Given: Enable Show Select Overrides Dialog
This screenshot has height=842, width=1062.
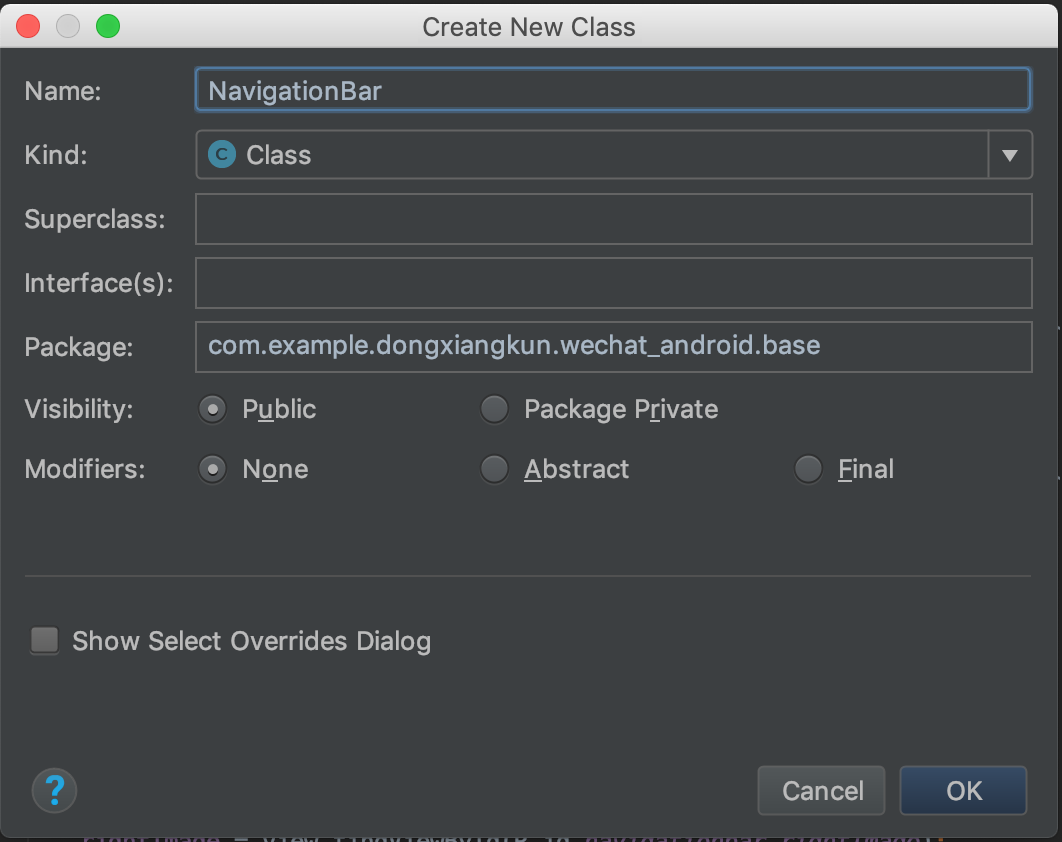Looking at the screenshot, I should [x=44, y=641].
